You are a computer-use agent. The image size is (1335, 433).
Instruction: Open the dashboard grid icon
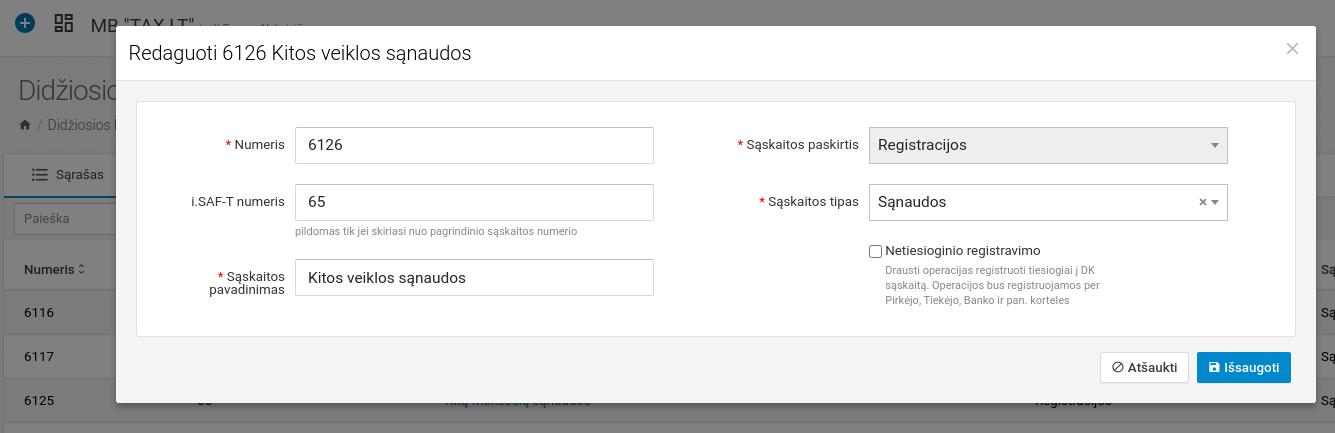64,22
